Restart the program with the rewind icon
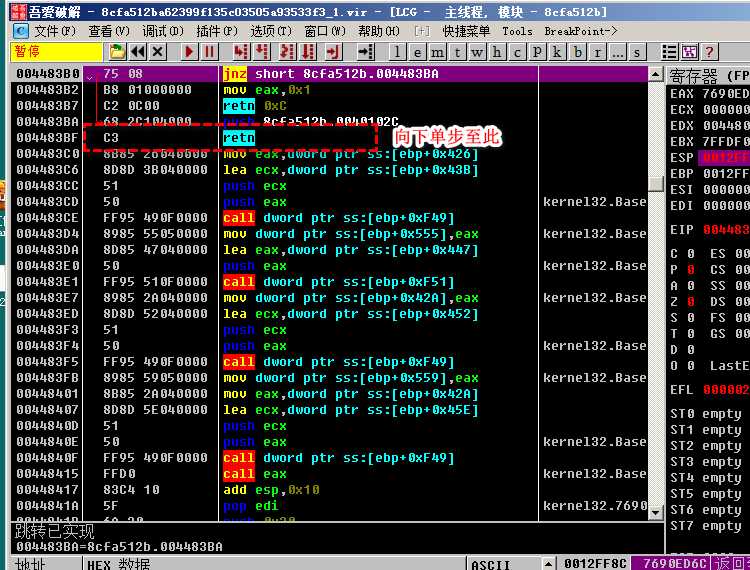The height and width of the screenshot is (570, 750). click(x=138, y=52)
